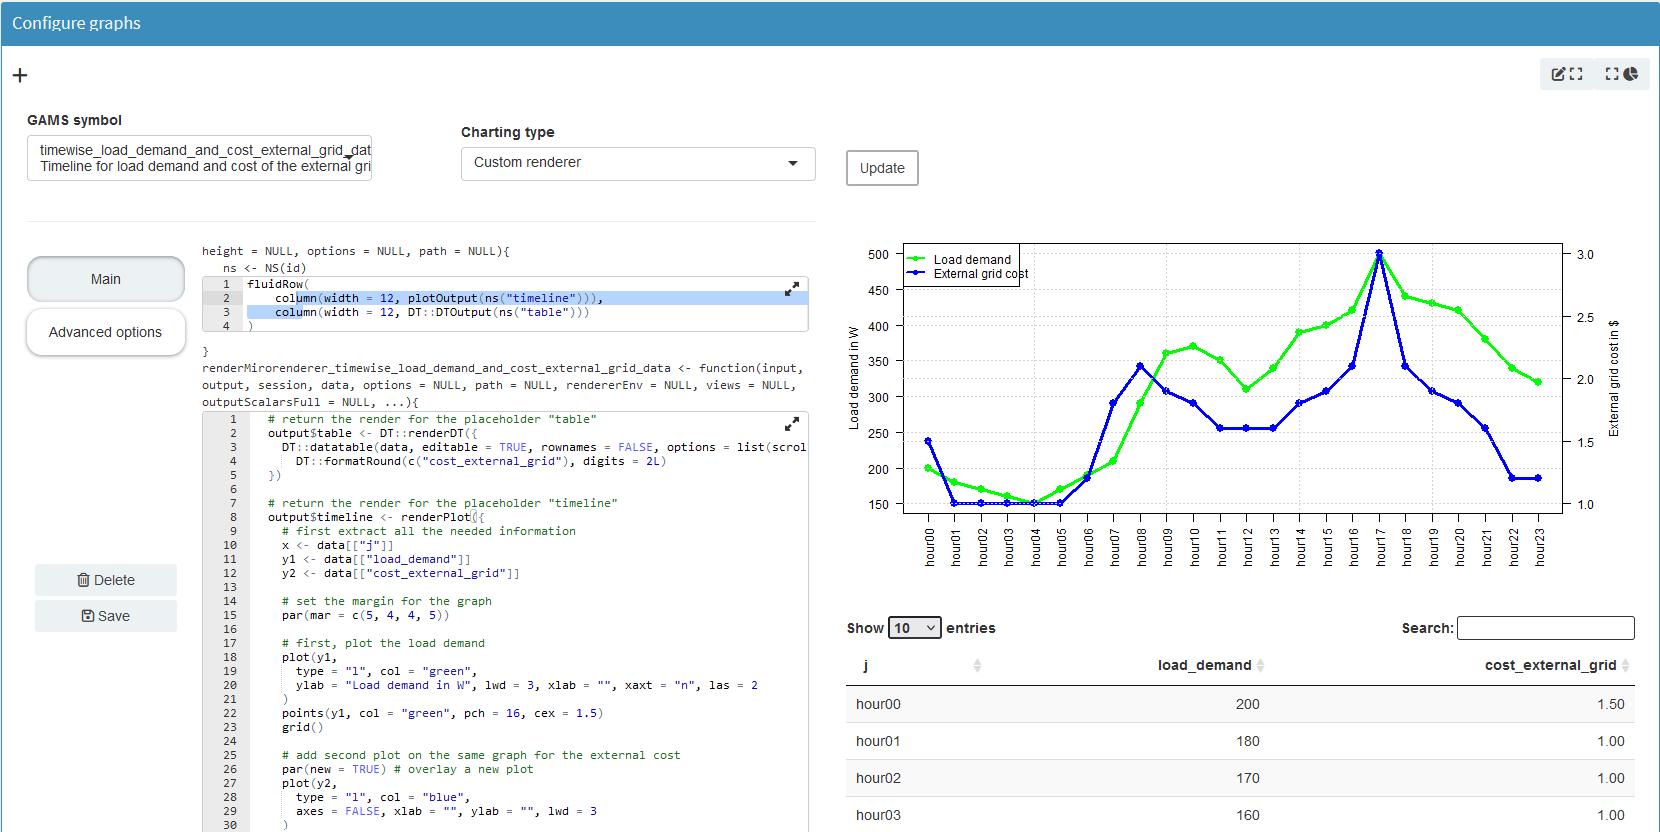The width and height of the screenshot is (1660, 832).
Task: Click the hour17 peak point on the chart
Action: (1379, 254)
